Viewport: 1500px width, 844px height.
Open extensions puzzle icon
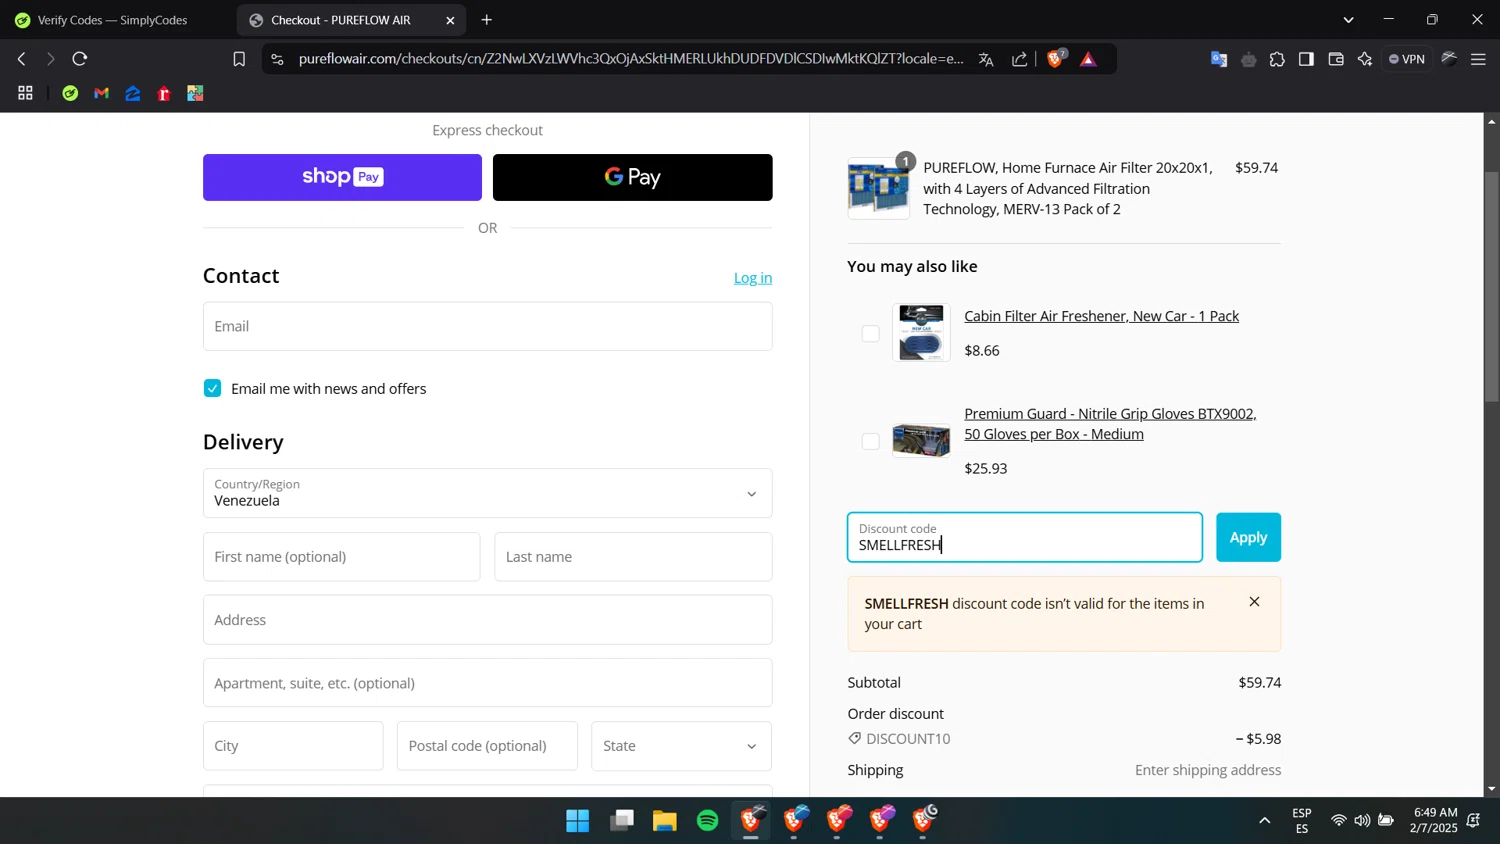pos(1277,59)
